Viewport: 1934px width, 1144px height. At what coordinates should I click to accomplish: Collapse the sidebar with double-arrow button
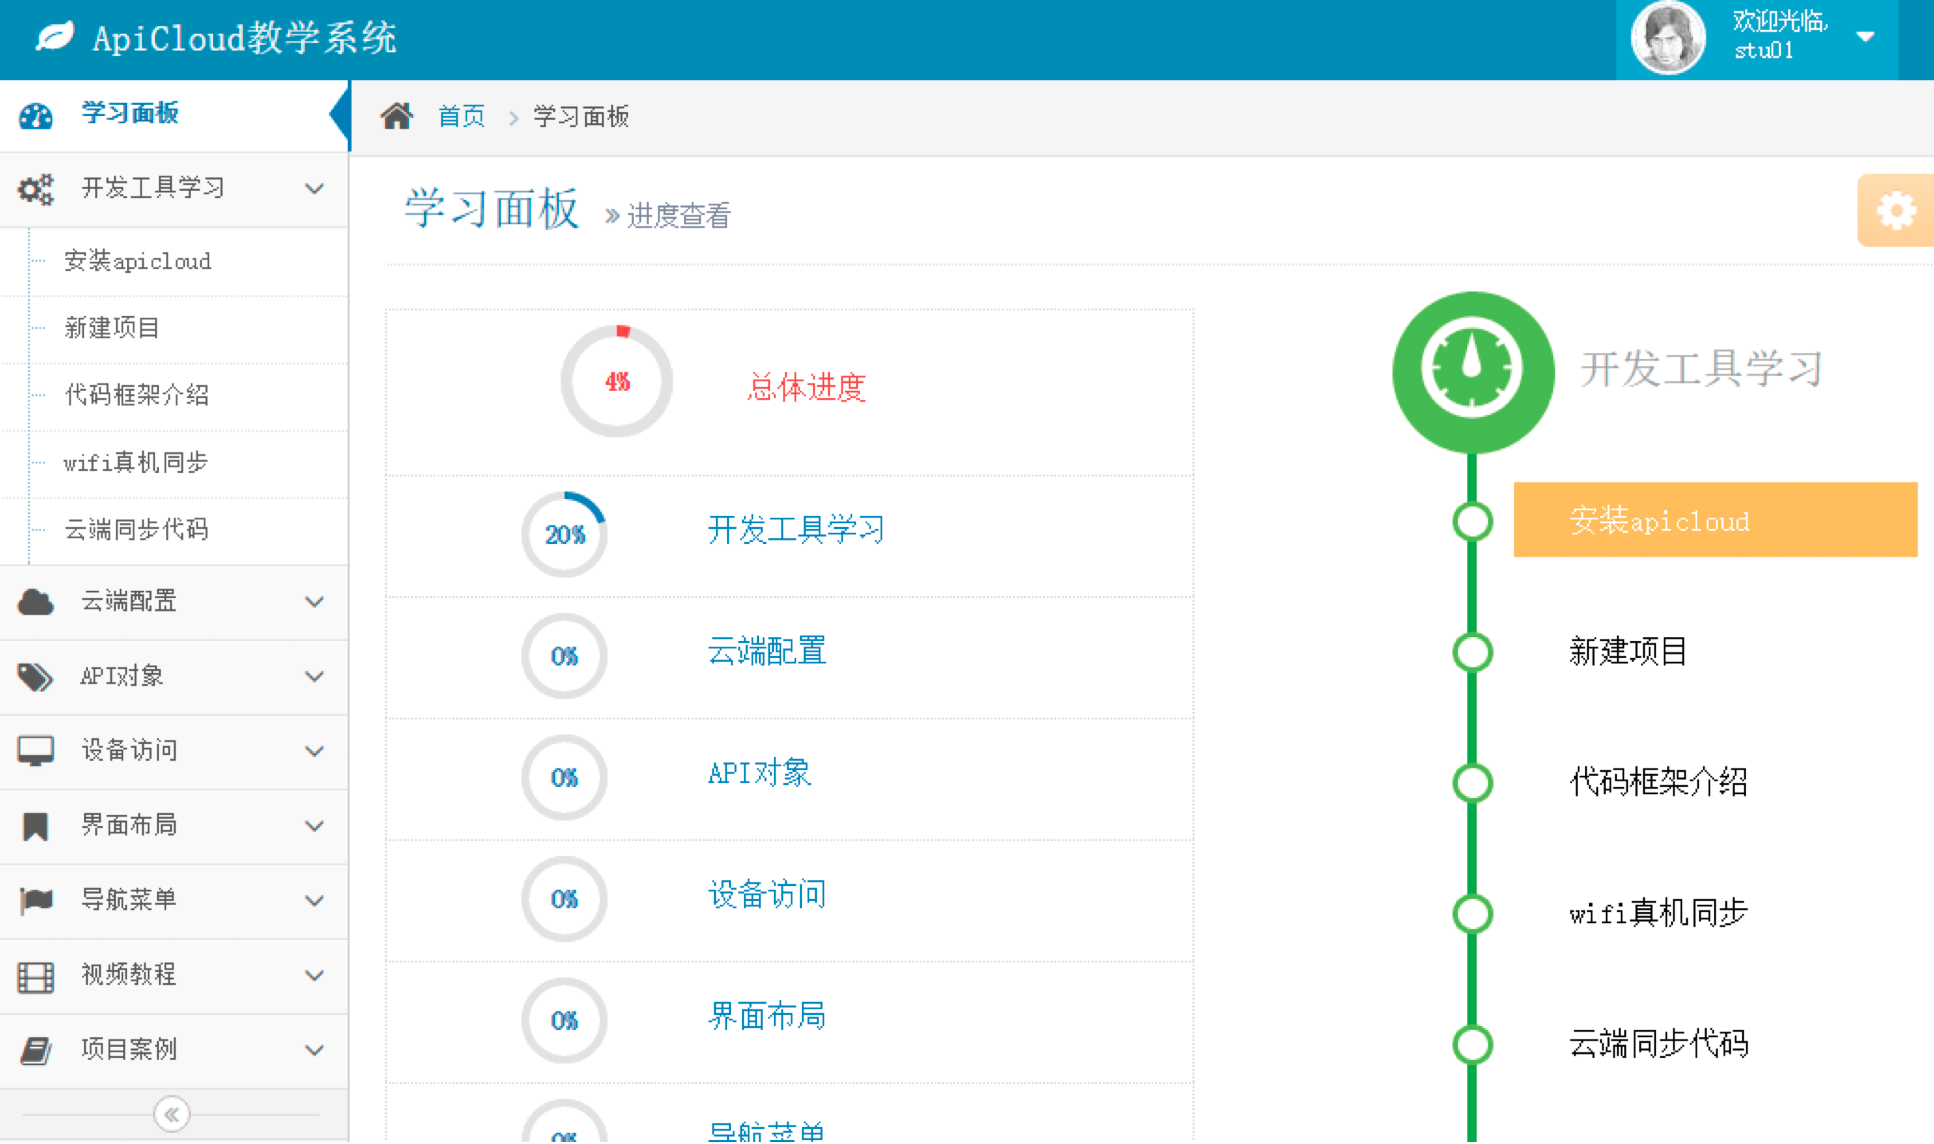tap(171, 1114)
